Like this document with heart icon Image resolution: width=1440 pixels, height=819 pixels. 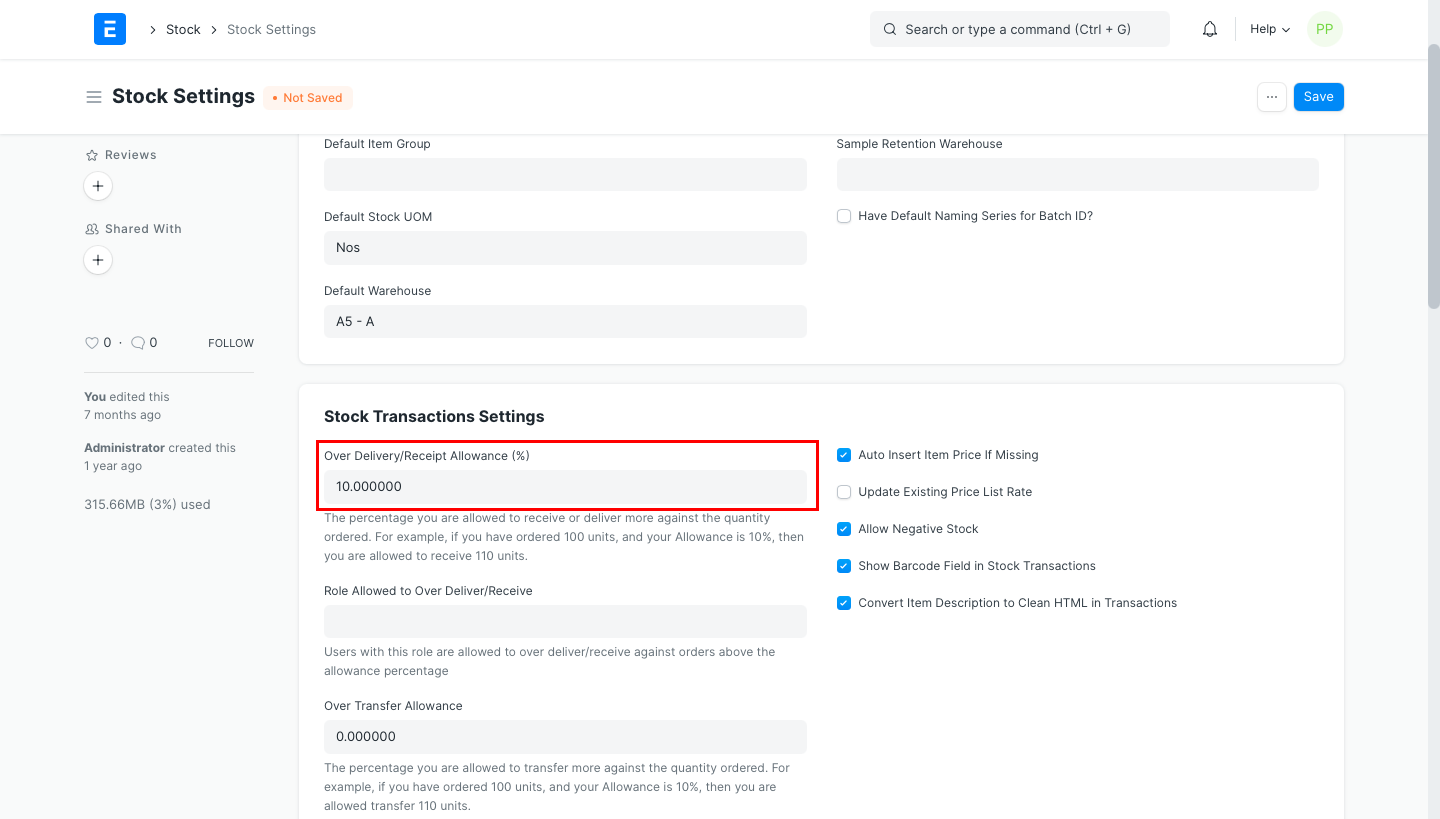click(x=92, y=343)
